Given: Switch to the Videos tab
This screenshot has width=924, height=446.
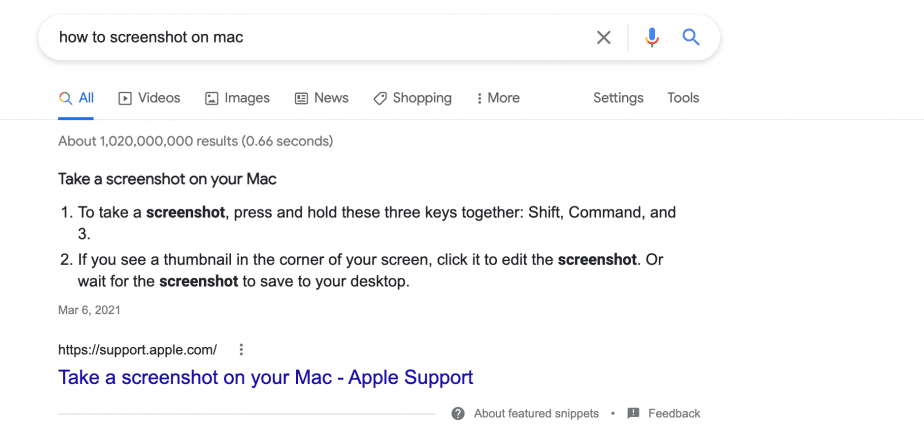Looking at the screenshot, I should click(x=150, y=98).
